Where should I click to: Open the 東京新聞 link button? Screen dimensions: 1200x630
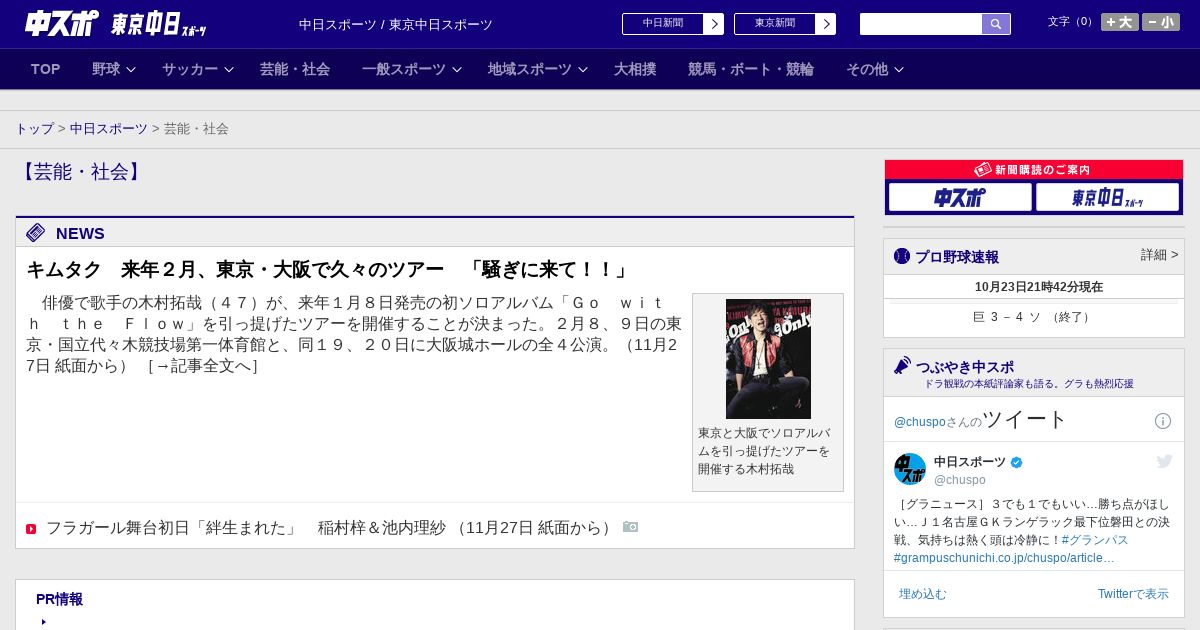pos(785,24)
